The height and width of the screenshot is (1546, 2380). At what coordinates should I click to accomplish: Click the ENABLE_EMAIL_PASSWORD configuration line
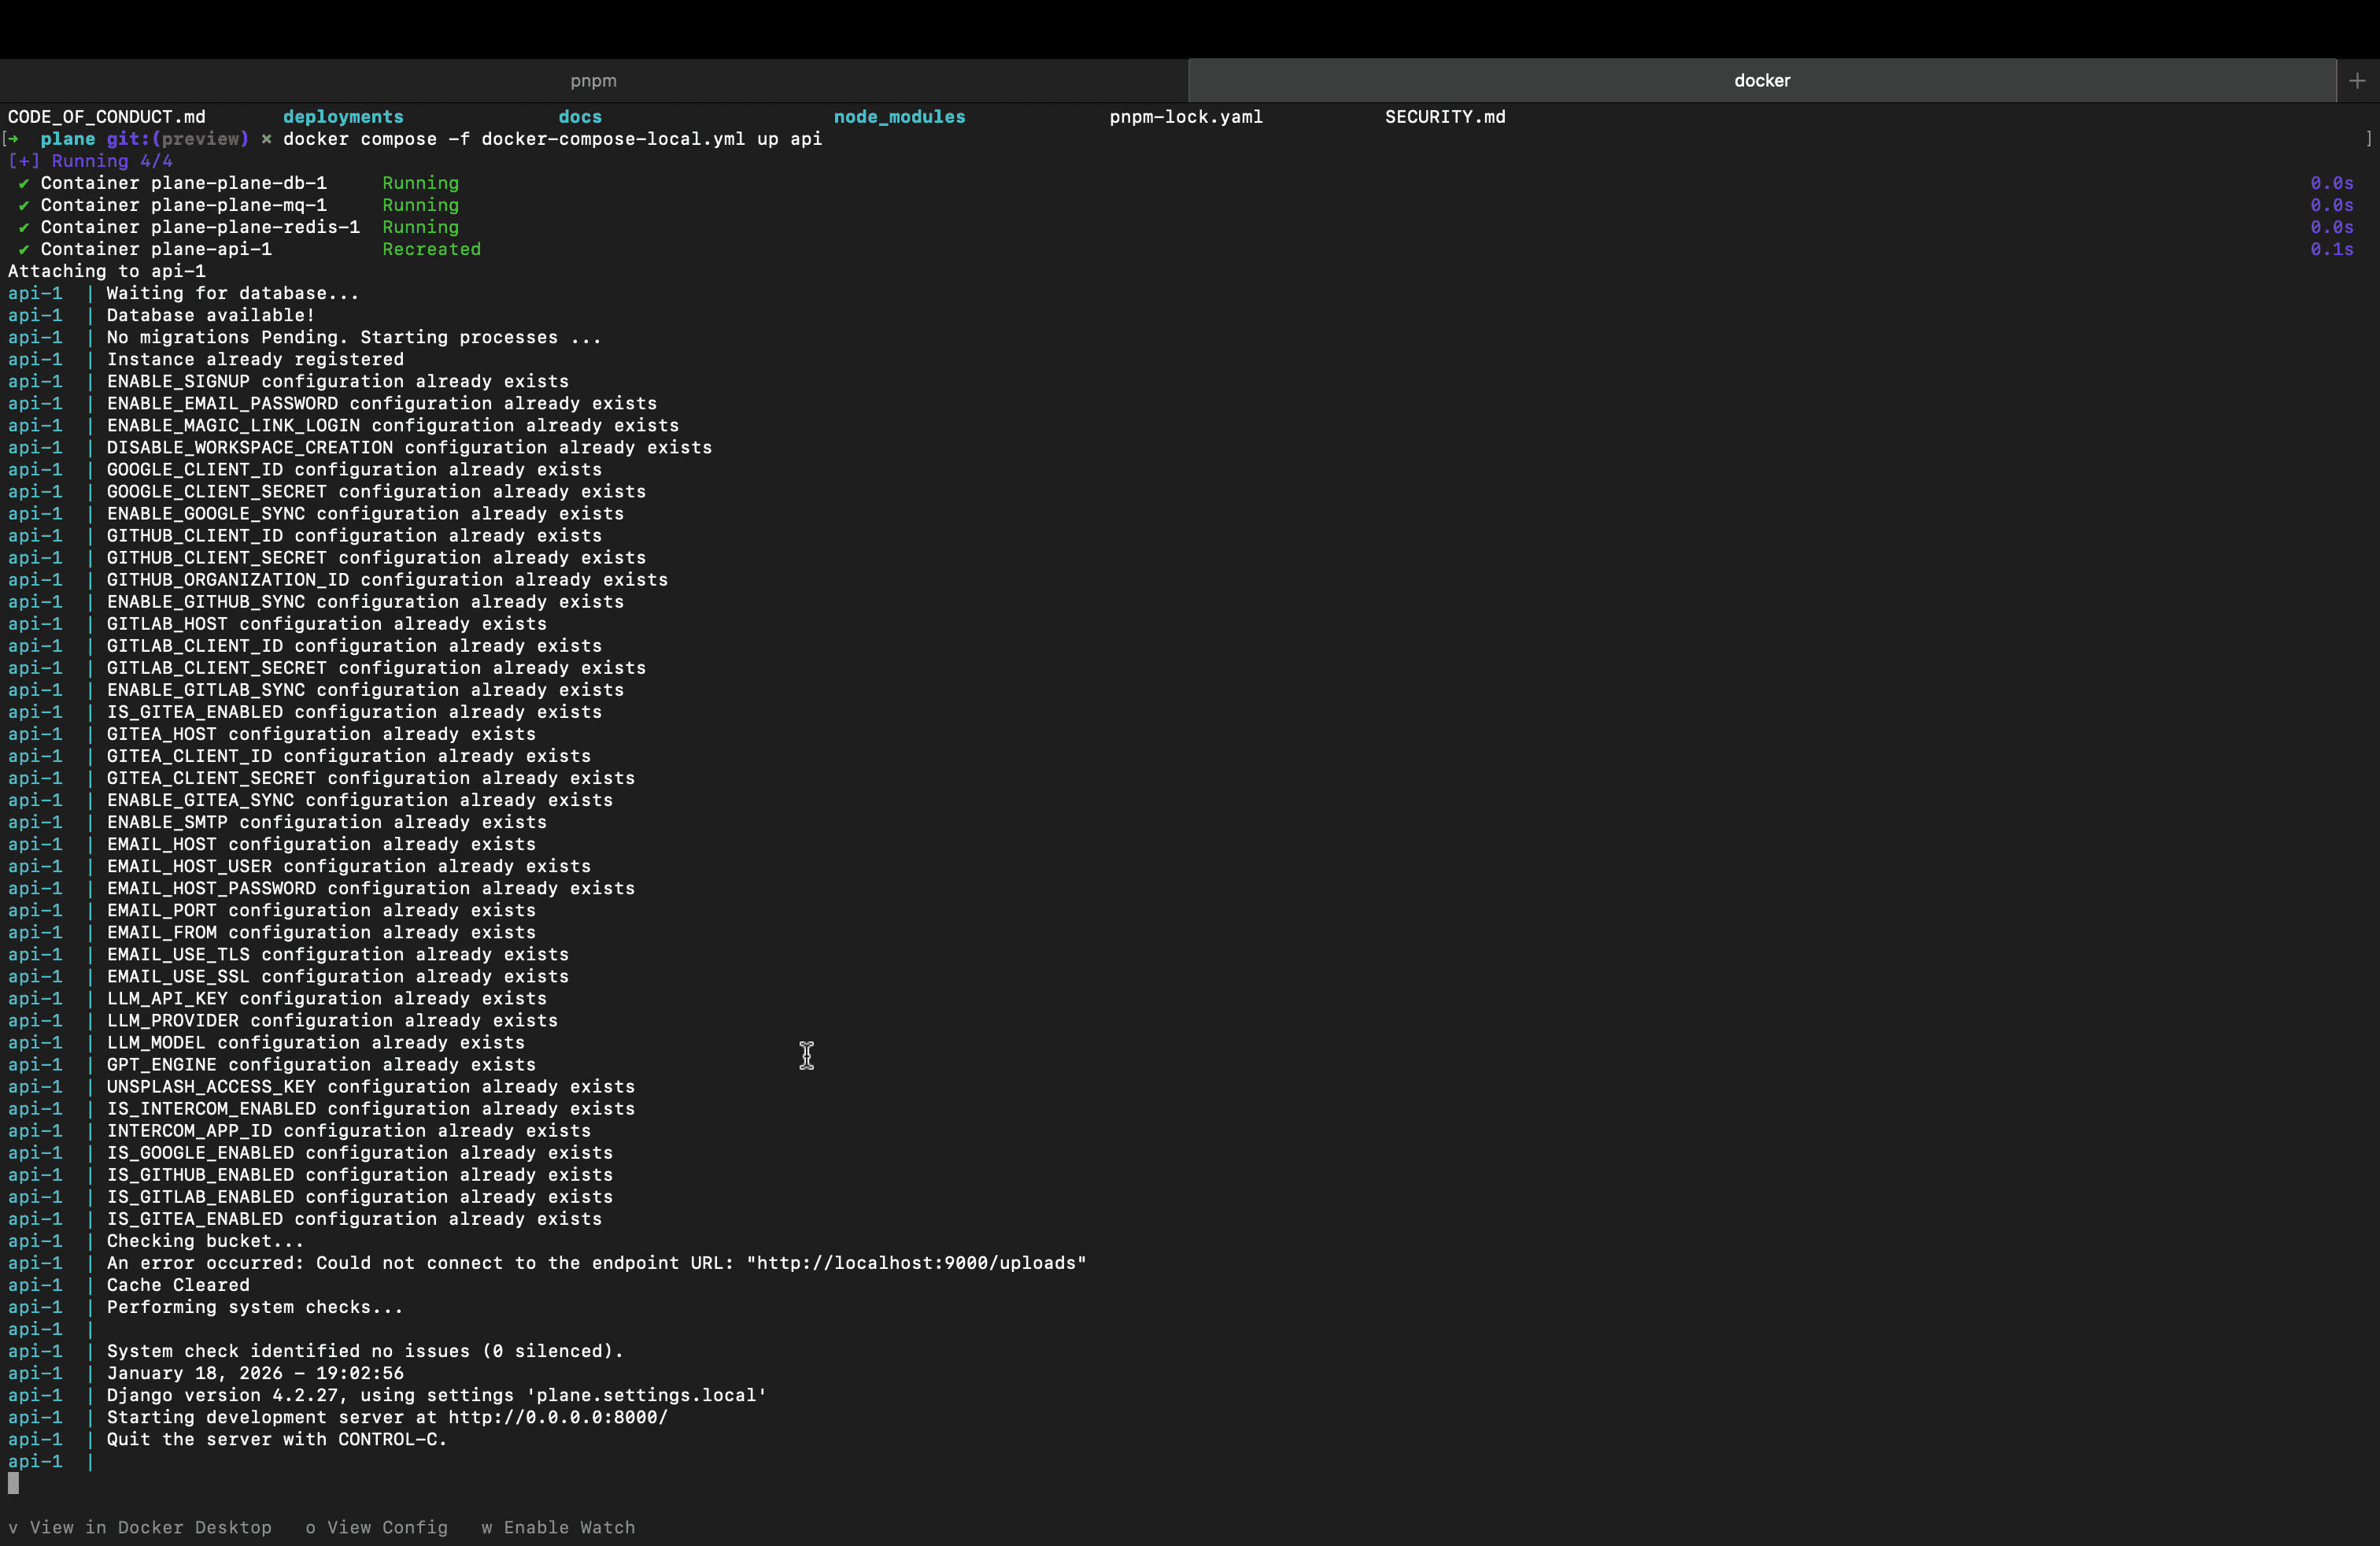381,403
